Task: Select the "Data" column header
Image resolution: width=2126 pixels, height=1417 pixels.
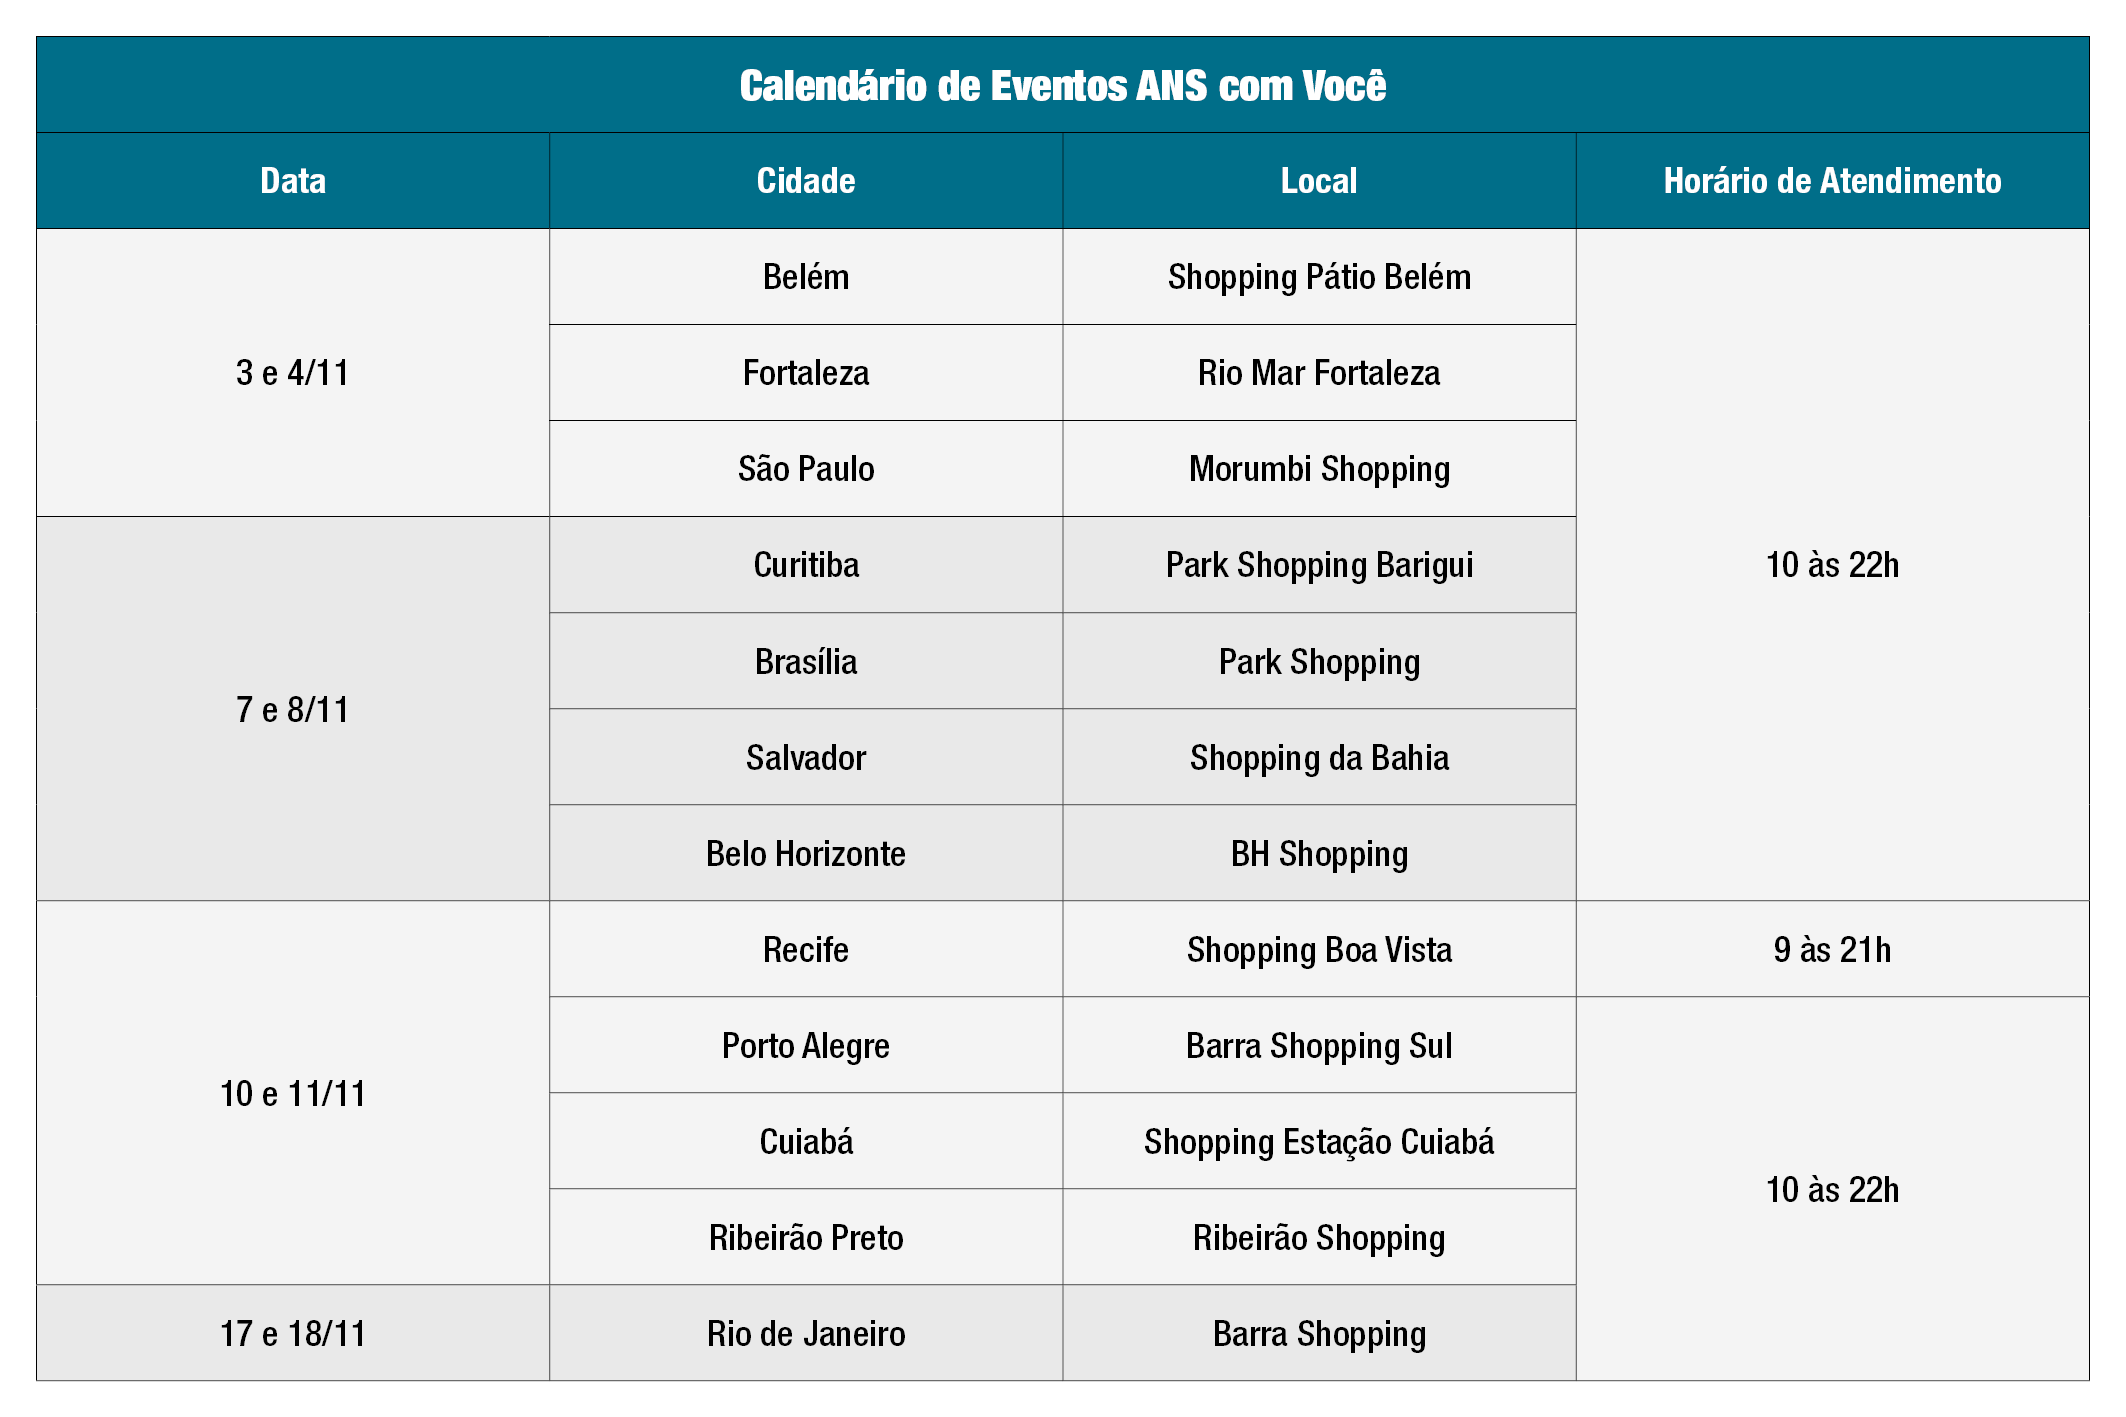Action: 293,181
